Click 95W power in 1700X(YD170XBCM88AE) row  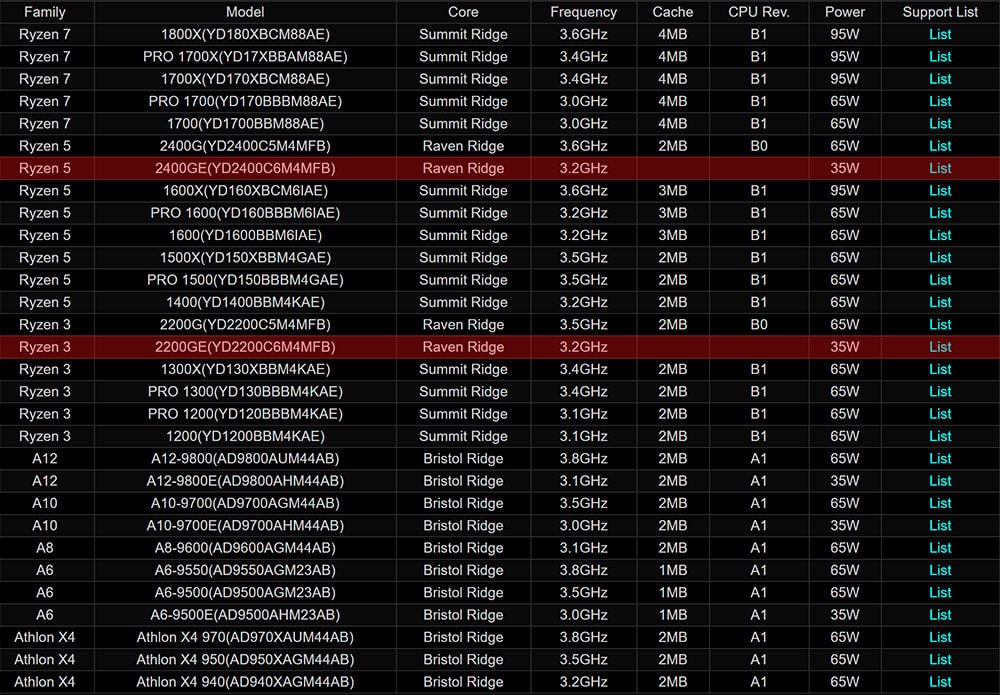point(845,79)
